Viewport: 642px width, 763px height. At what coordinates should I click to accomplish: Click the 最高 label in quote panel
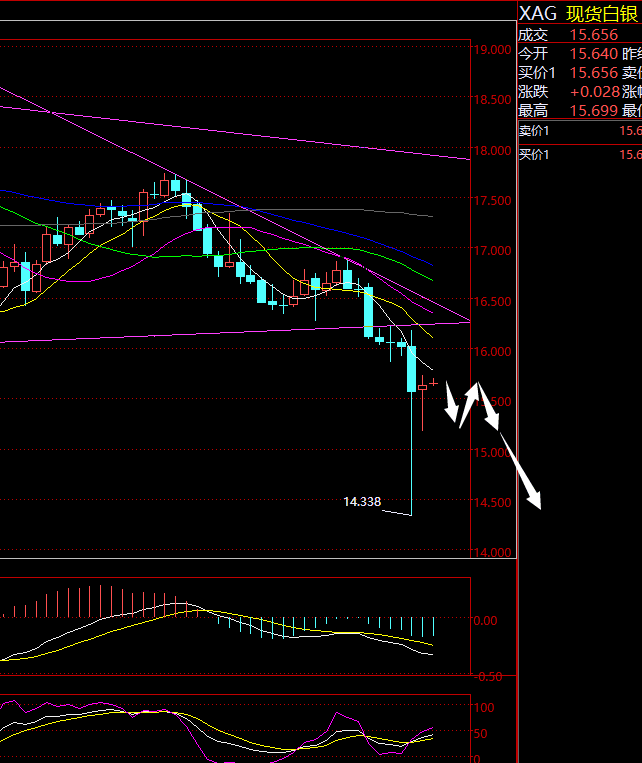[x=533, y=111]
